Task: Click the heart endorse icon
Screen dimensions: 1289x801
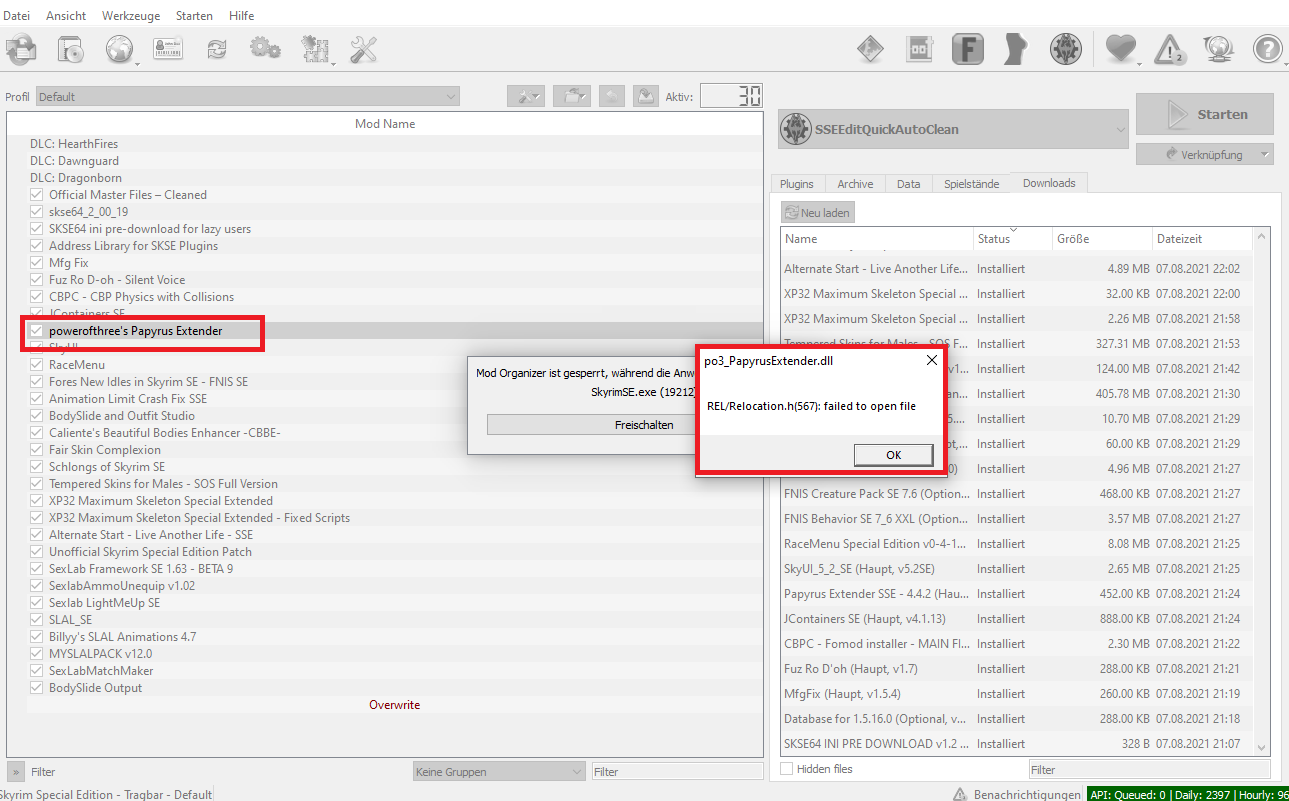Action: tap(1120, 49)
